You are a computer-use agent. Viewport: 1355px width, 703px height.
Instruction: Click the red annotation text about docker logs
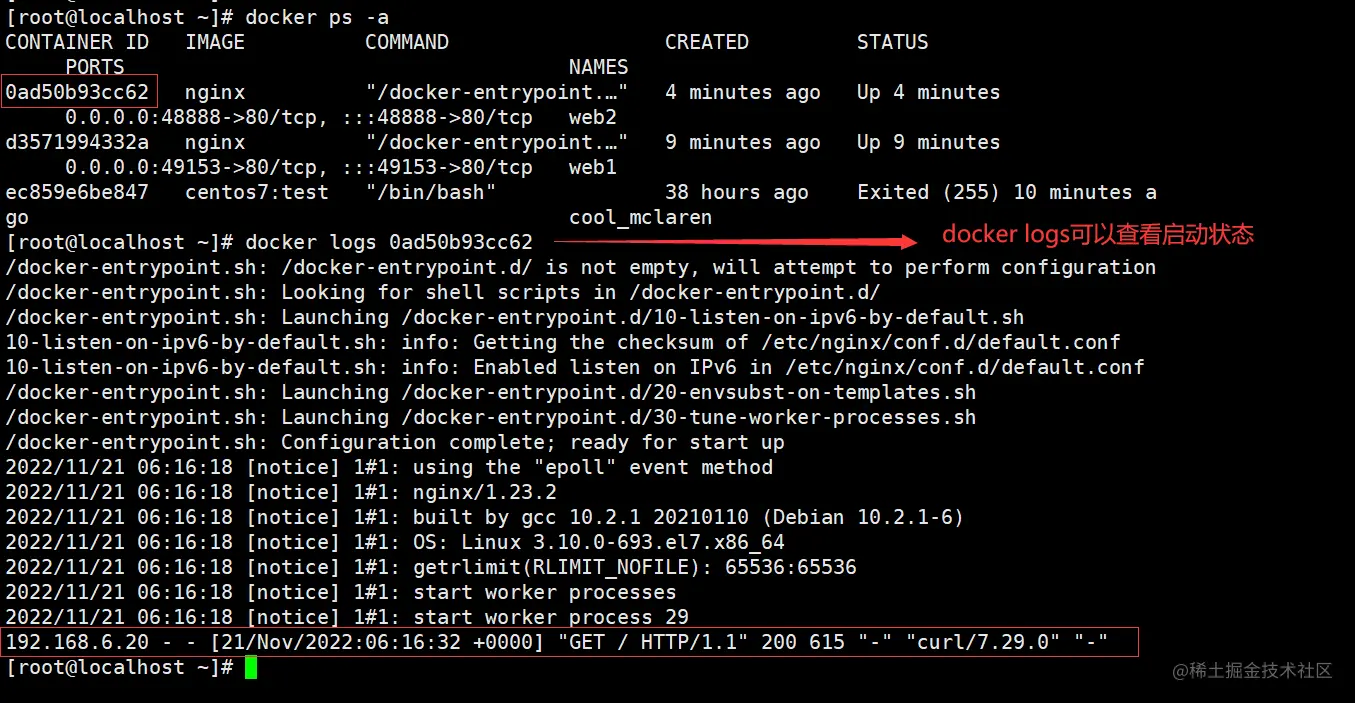point(1097,235)
